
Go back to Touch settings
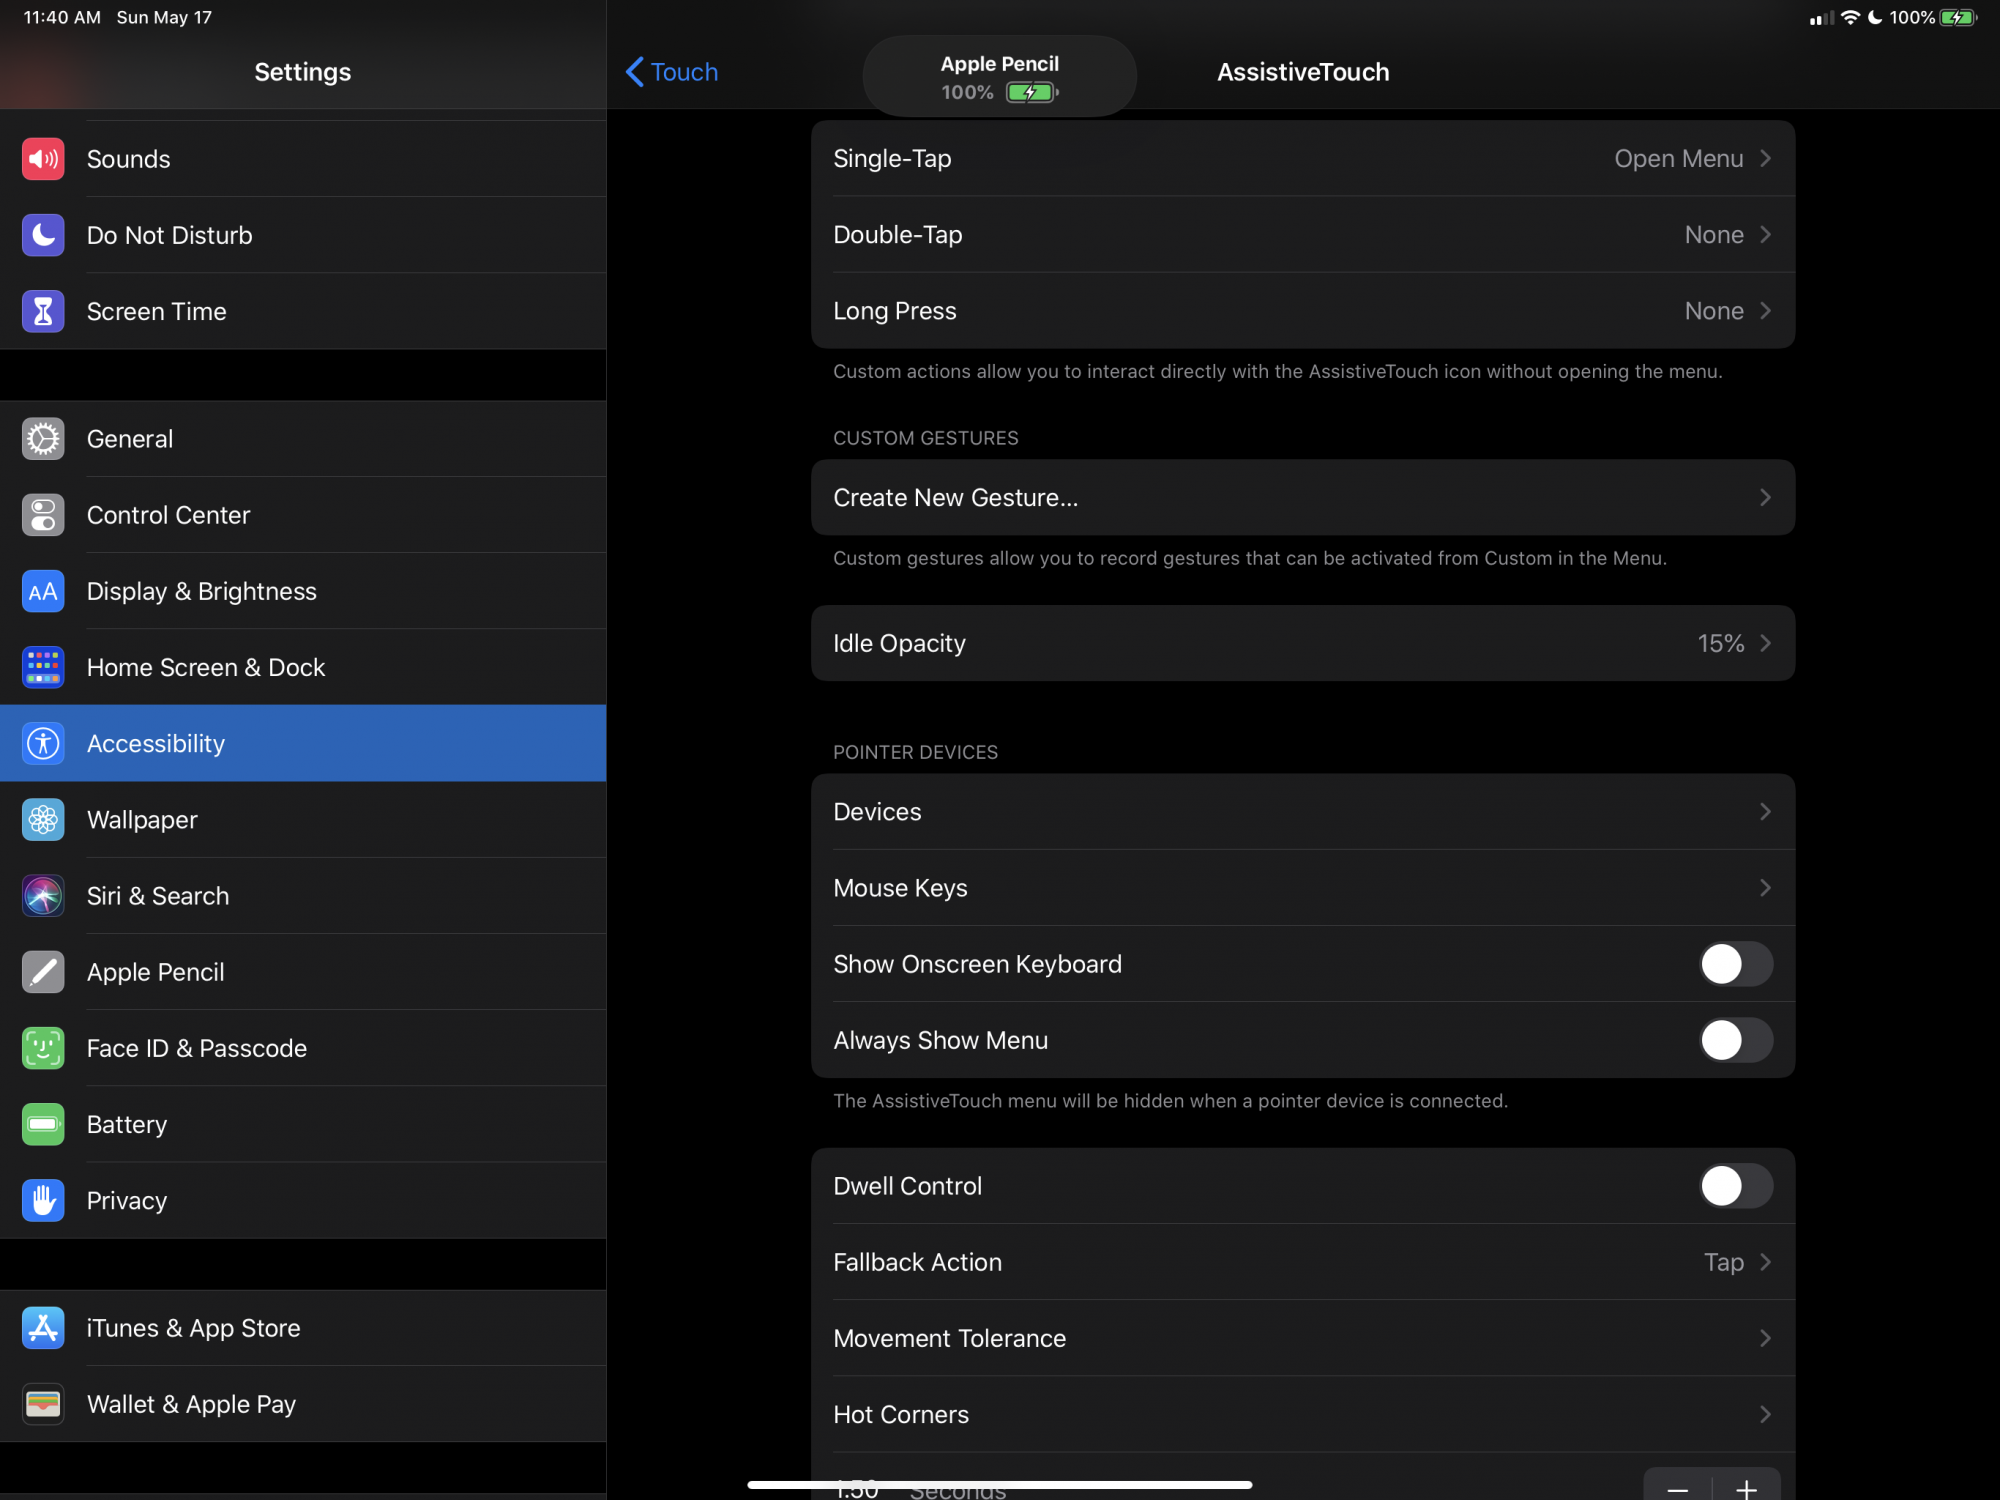[x=672, y=72]
